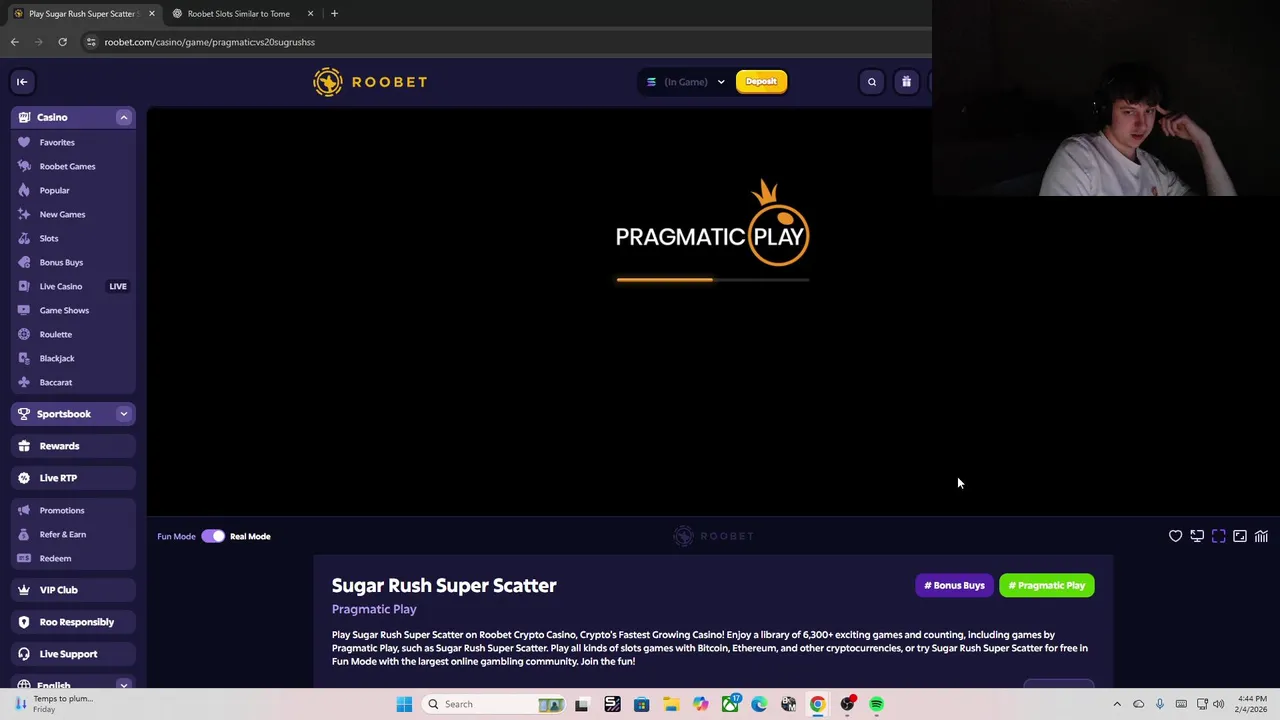Pop out game with monitor icon
Viewport: 1280px width, 720px height.
click(1197, 536)
